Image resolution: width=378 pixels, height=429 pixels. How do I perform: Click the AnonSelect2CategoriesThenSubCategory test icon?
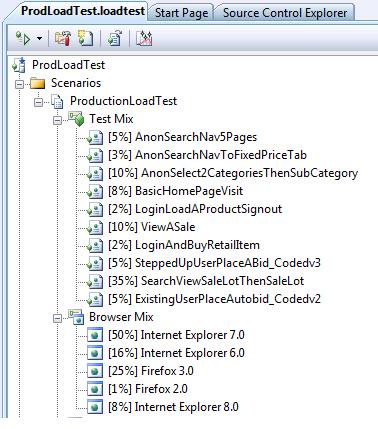[x=95, y=174]
